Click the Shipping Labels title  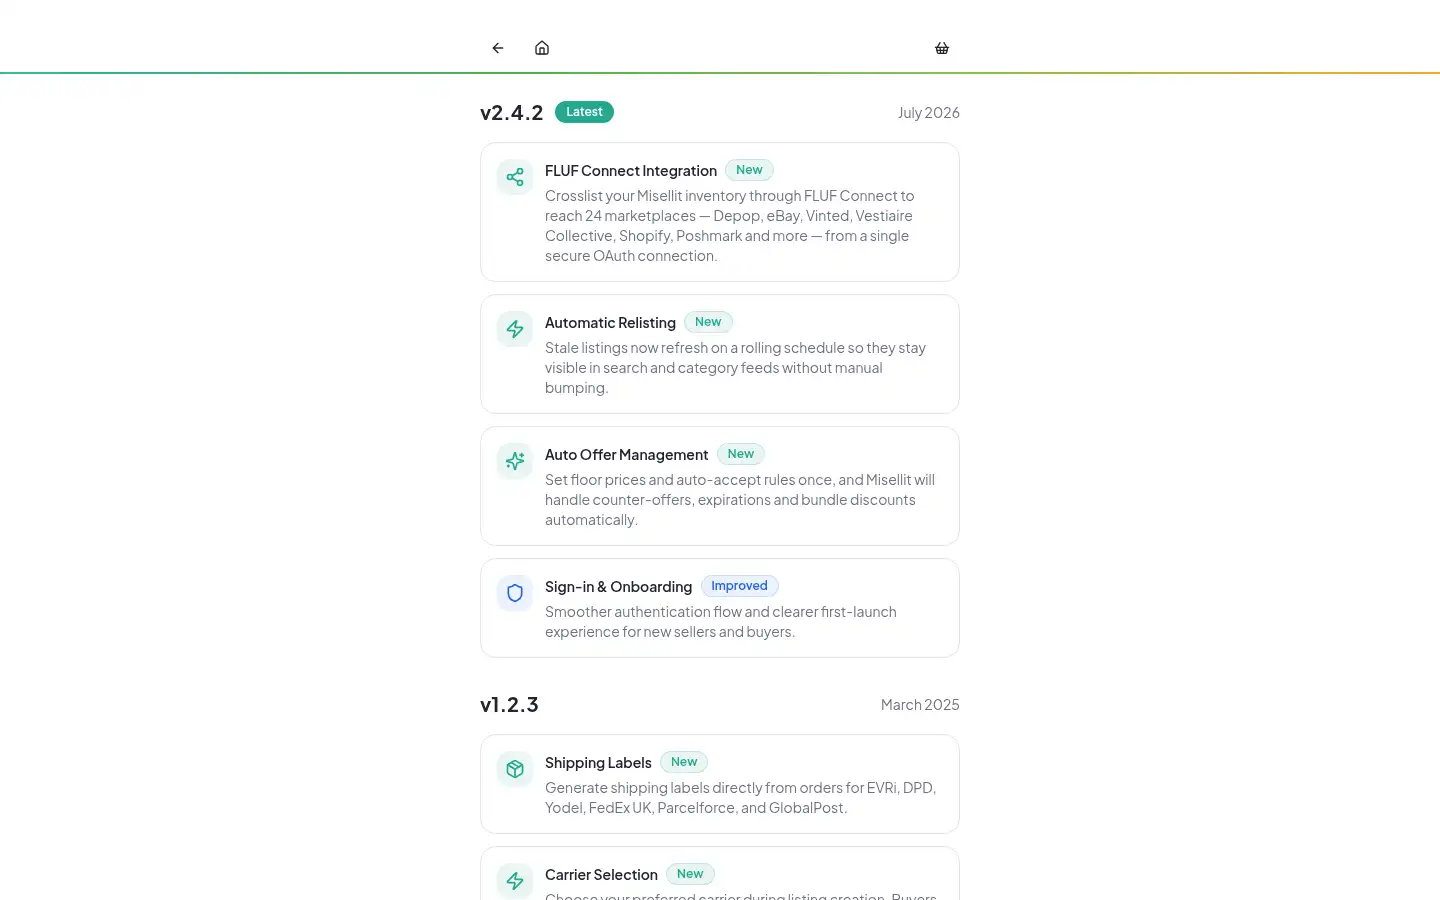click(598, 763)
